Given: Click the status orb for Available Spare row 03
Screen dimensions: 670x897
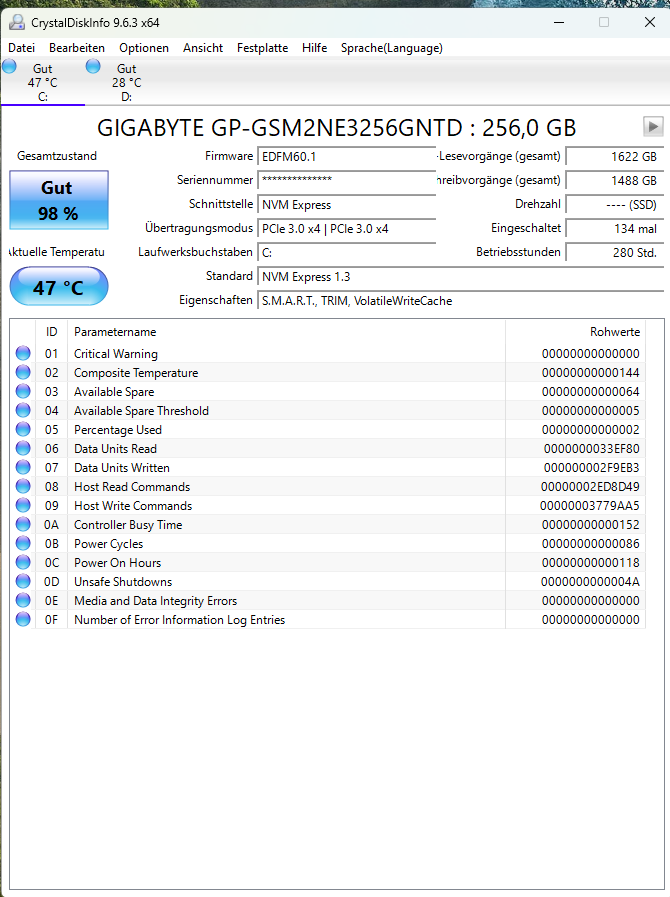Looking at the screenshot, I should click(23, 391).
